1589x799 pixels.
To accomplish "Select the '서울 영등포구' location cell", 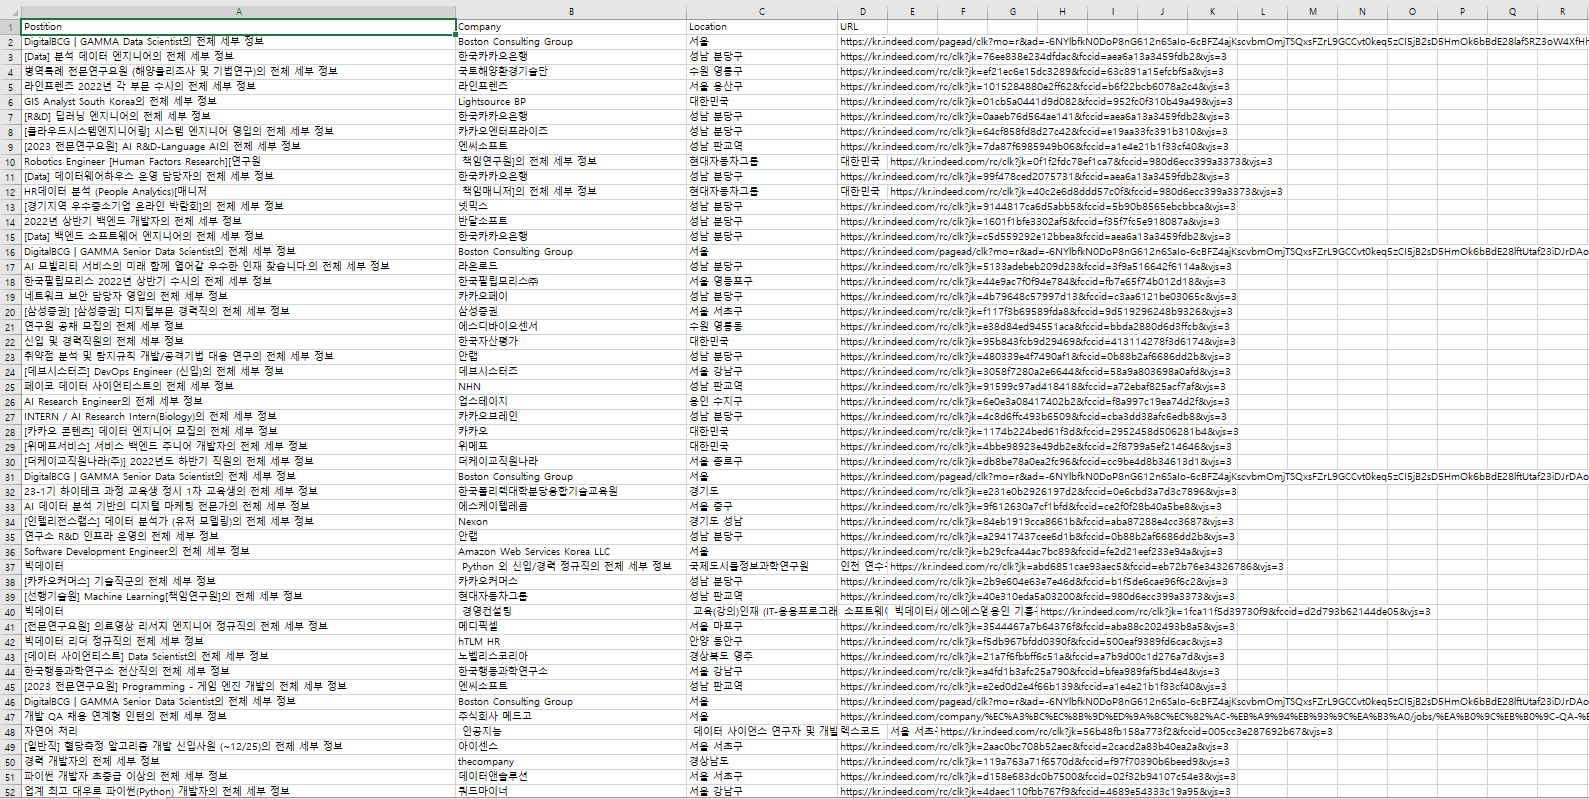I will (x=762, y=282).
